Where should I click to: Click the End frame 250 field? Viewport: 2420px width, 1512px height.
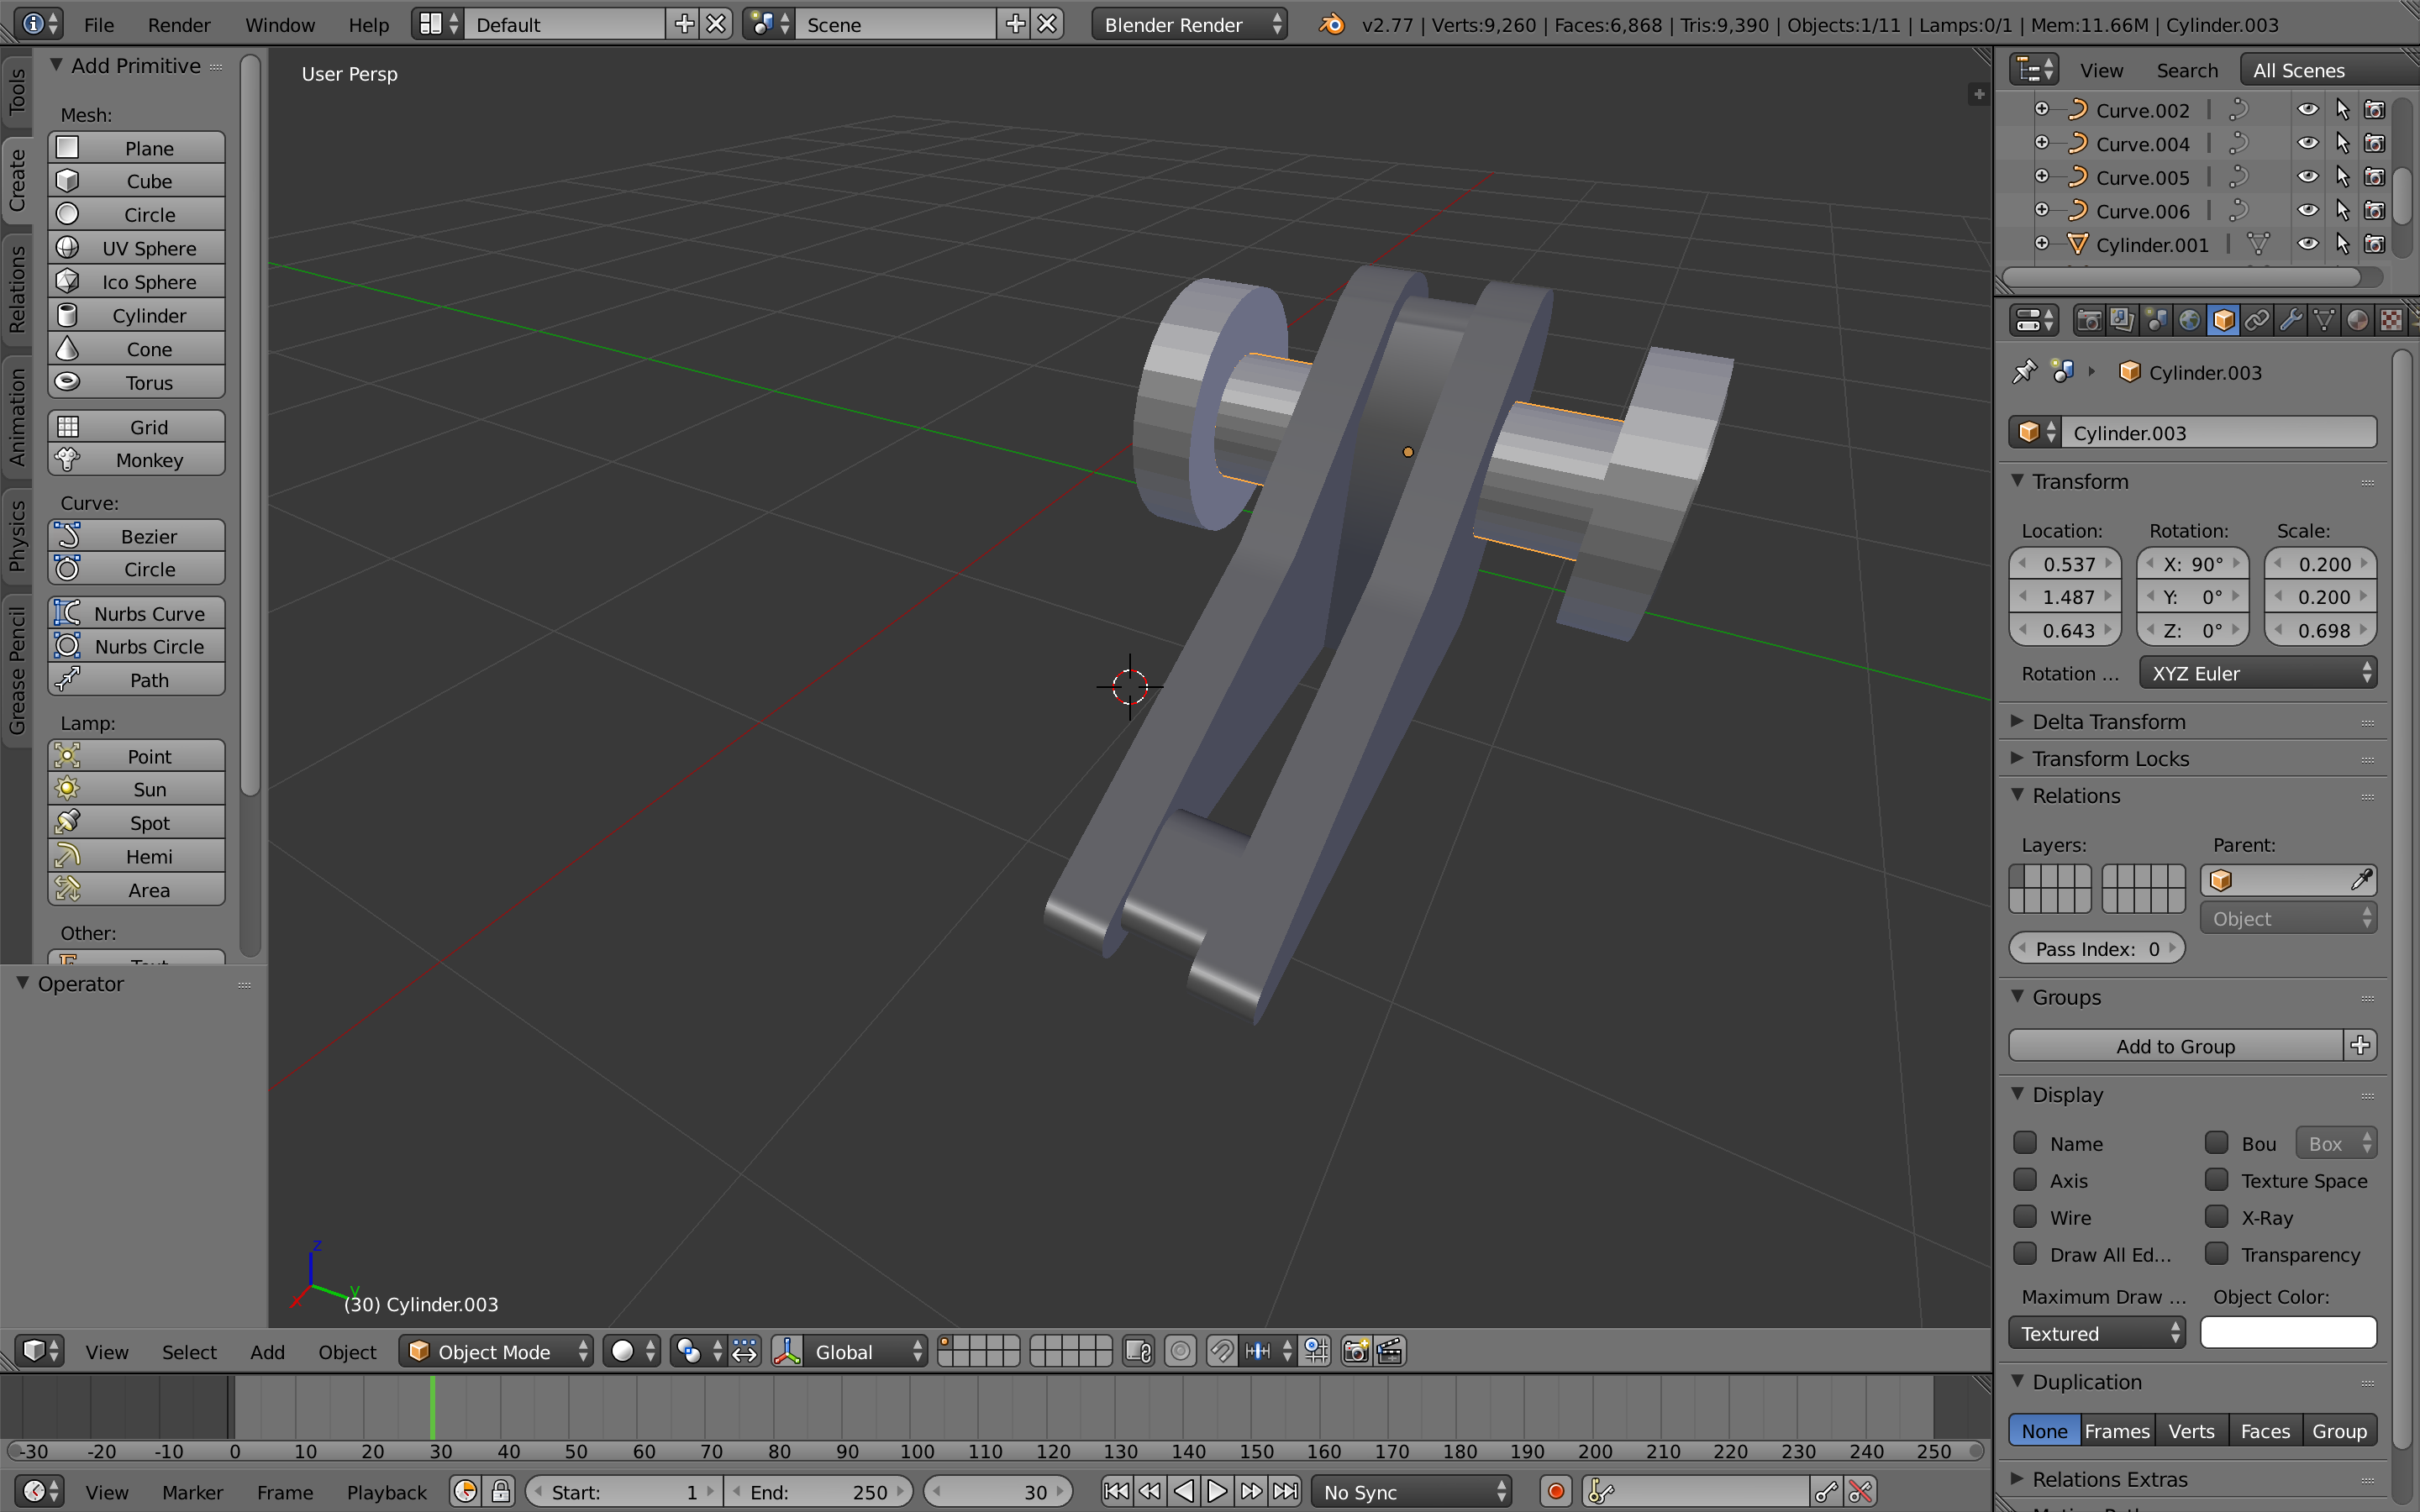pos(819,1491)
